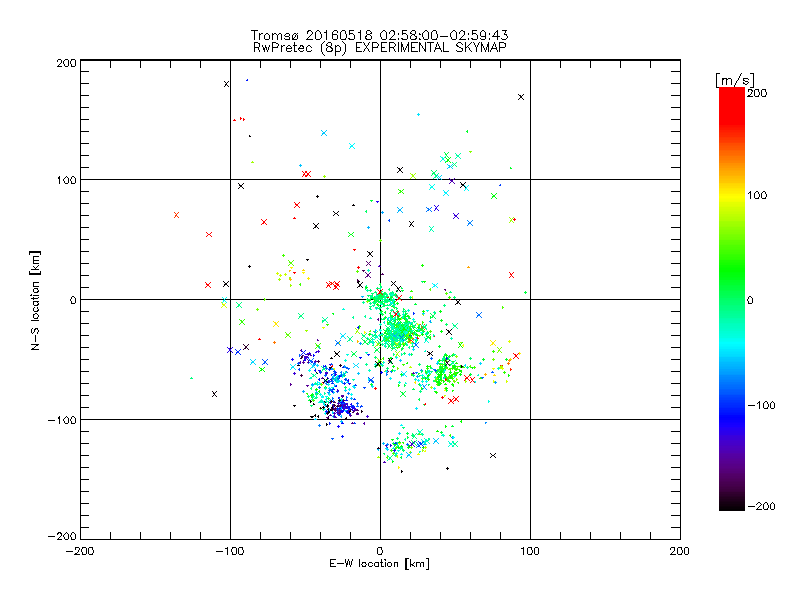Pick the green middle region of the colorbar
Screen dimensions: 800x600
point(732,286)
